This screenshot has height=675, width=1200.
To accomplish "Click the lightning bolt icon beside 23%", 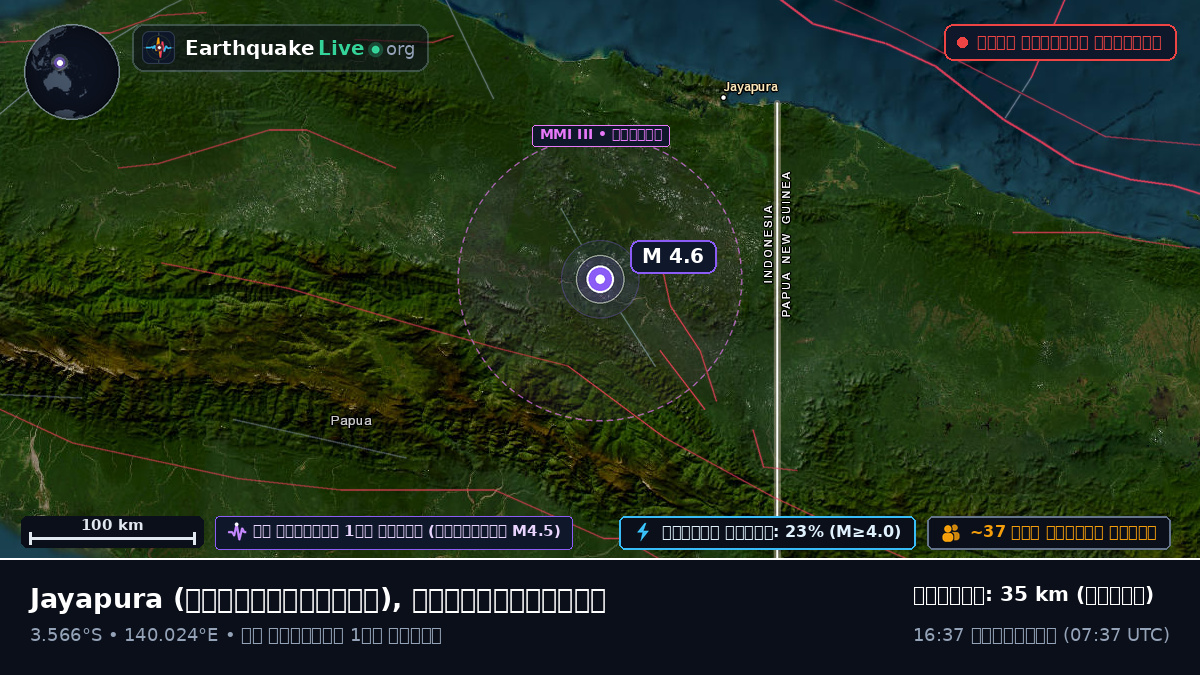I will click(x=643, y=532).
